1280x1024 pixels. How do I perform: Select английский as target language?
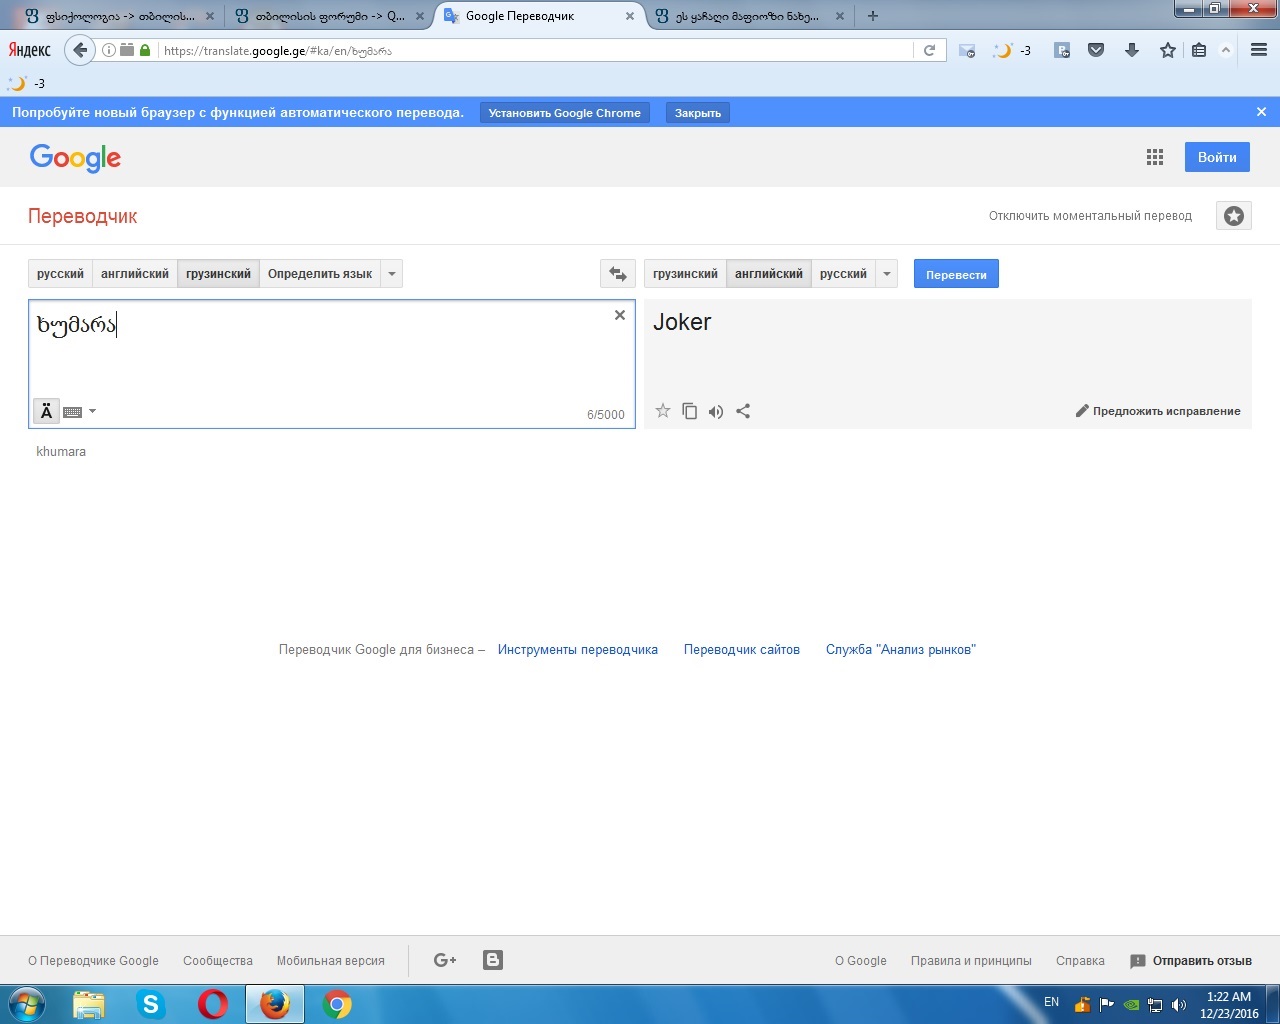pos(769,274)
